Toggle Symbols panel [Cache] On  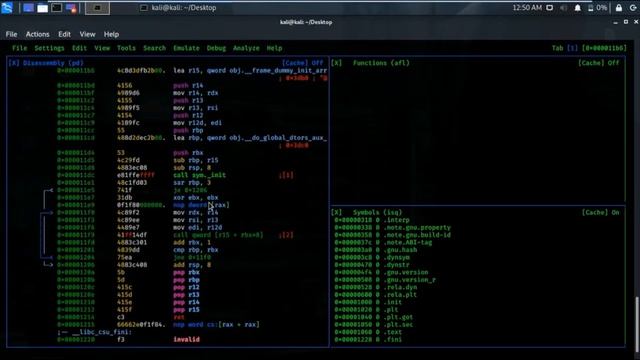(x=600, y=213)
